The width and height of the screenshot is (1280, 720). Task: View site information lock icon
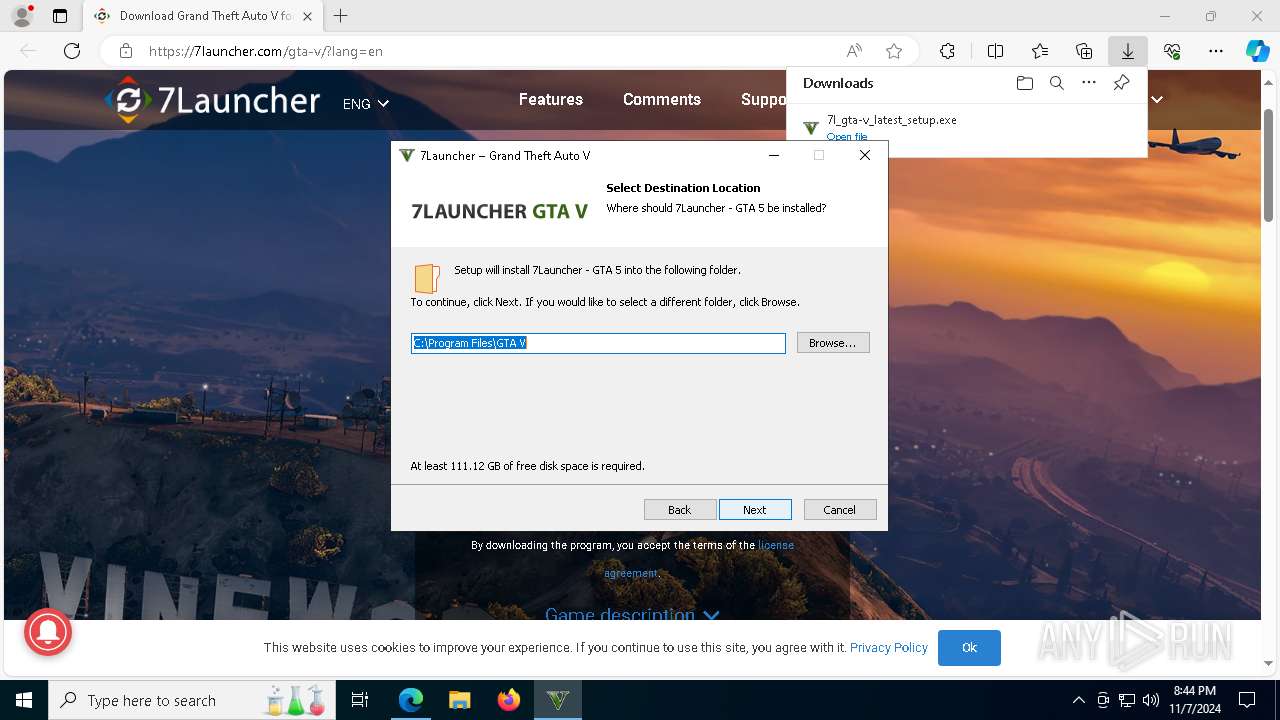[x=125, y=51]
